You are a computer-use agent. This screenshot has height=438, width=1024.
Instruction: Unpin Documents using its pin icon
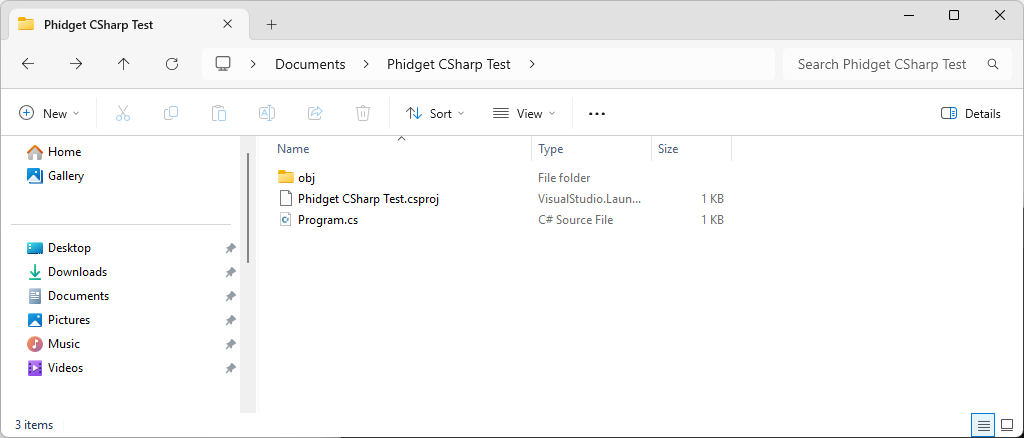(x=230, y=296)
